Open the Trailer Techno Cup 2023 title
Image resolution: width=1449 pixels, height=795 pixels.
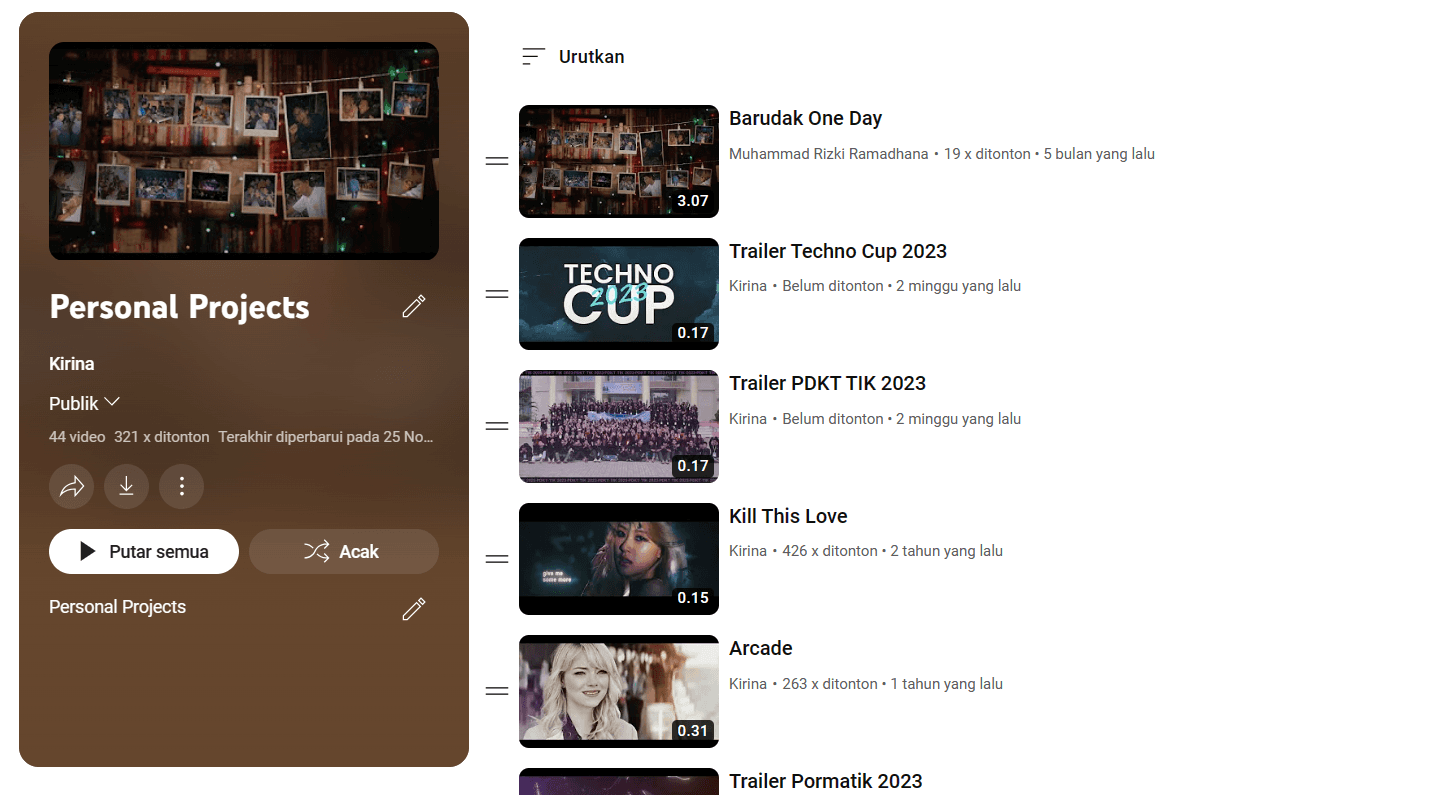tap(838, 251)
